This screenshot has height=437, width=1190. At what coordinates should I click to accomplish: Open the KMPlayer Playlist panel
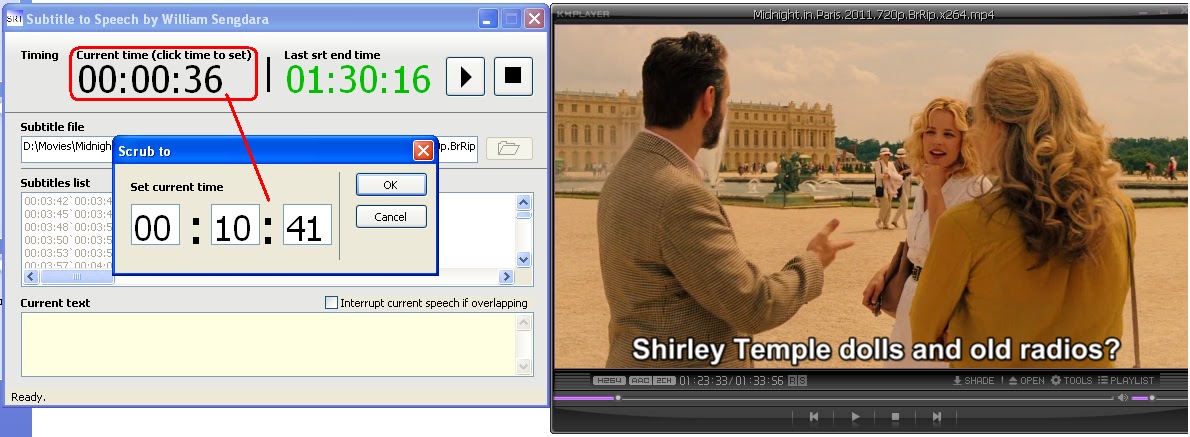pyautogui.click(x=1125, y=380)
